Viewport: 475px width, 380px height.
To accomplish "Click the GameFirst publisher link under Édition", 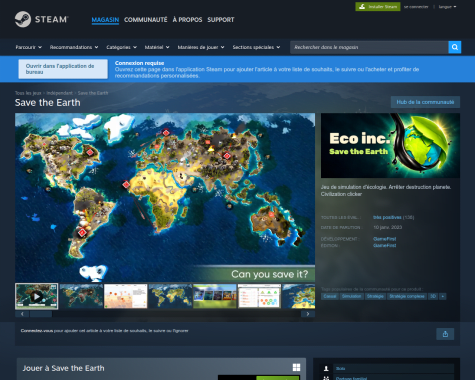I will [x=385, y=246].
